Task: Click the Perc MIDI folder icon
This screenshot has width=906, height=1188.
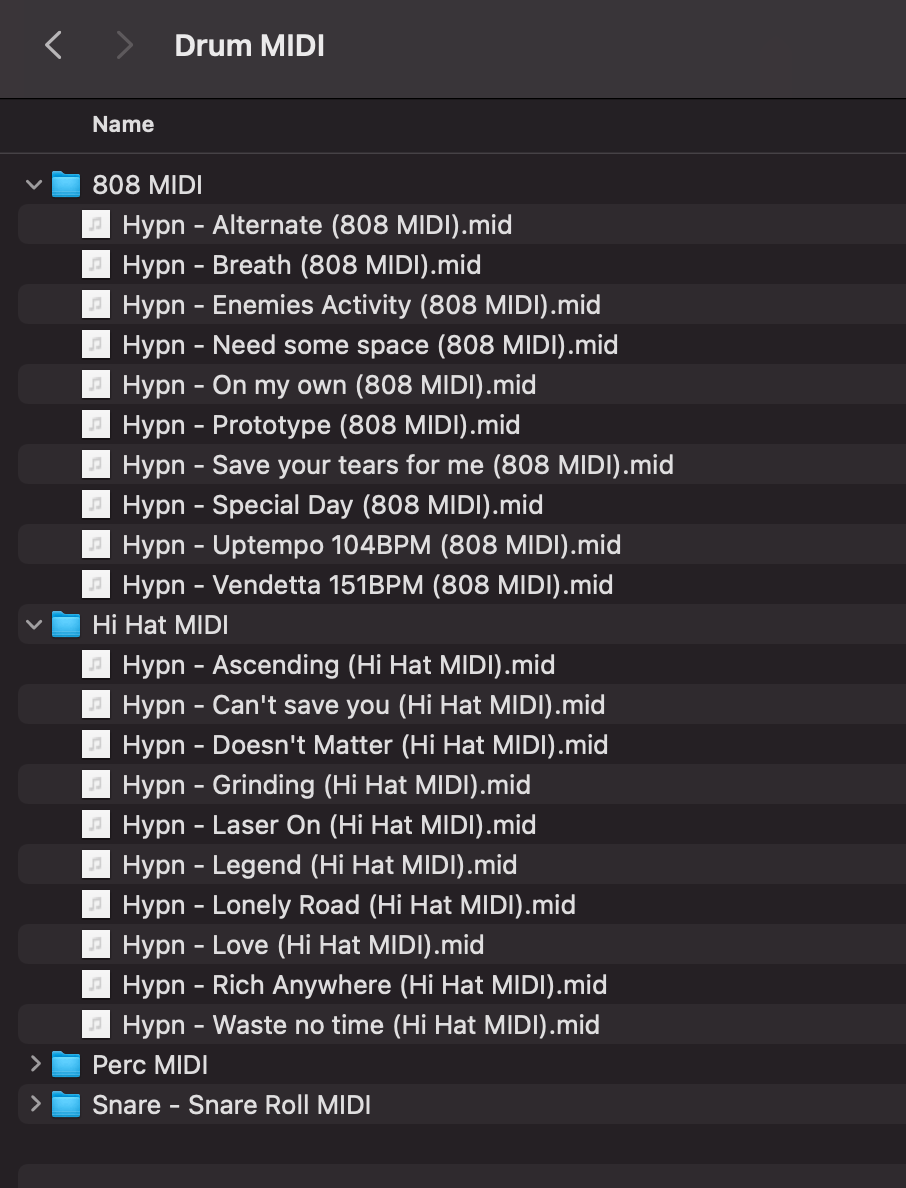Action: point(66,1064)
